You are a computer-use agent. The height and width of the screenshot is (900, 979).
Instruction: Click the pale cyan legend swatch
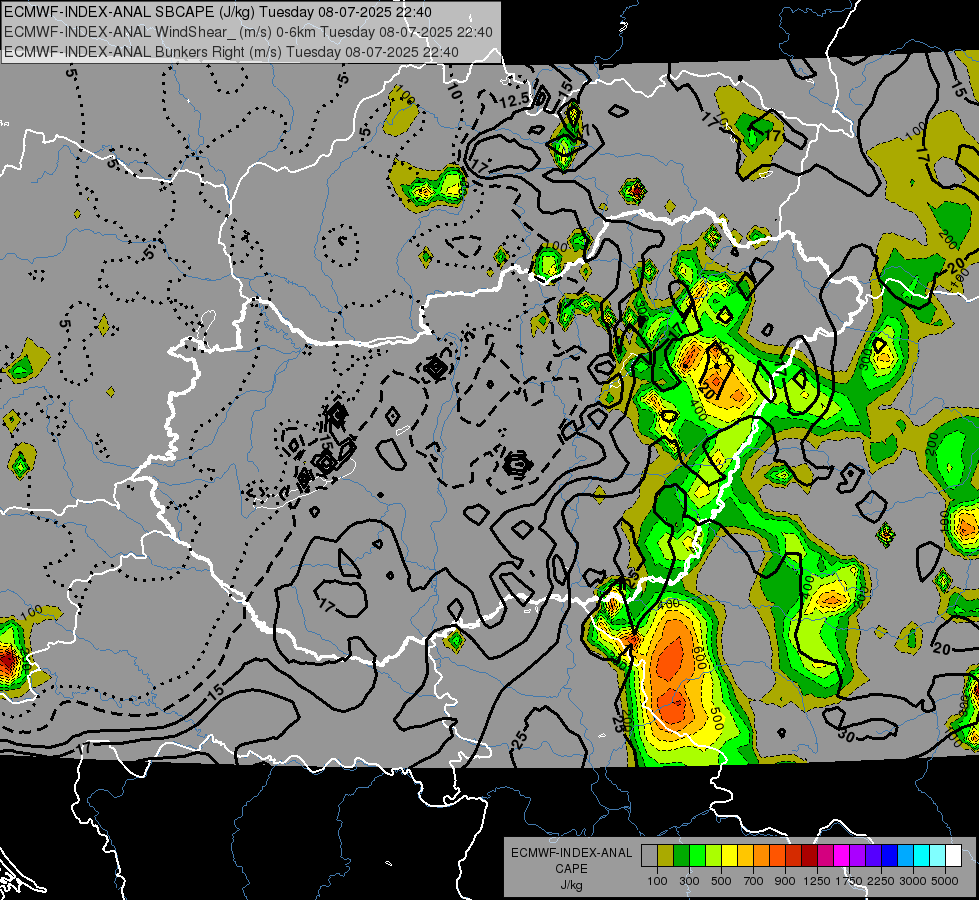click(x=938, y=856)
